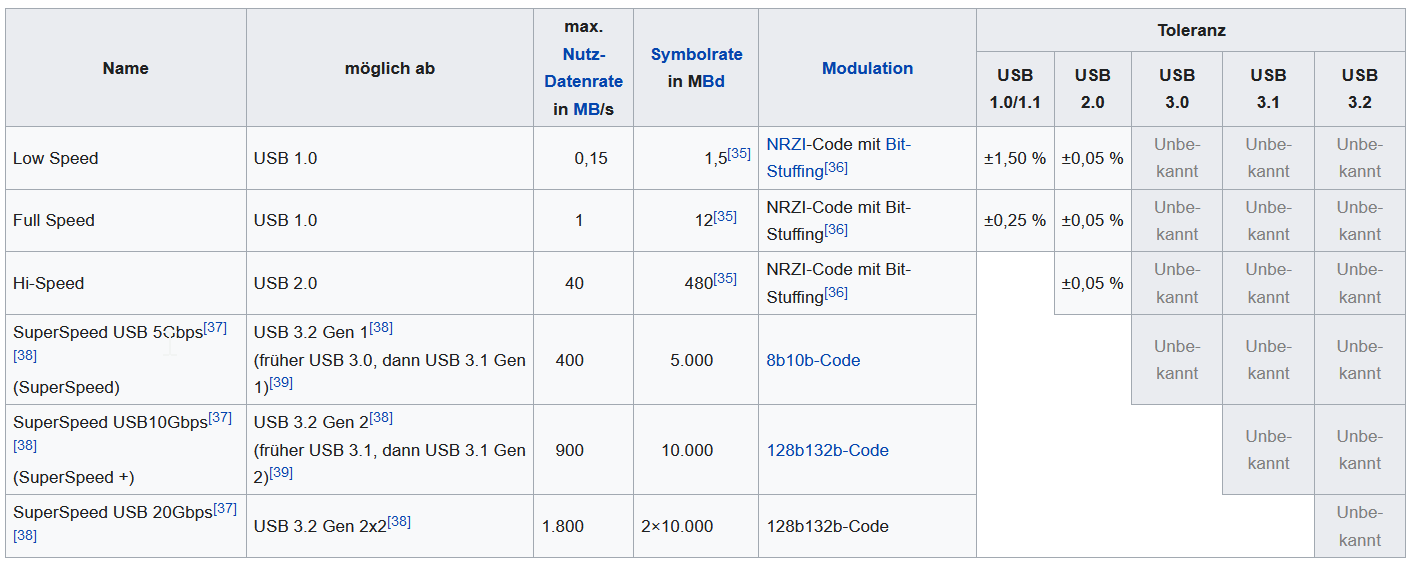The height and width of the screenshot is (571, 1410).
Task: Click footnote 36 in Full Speed modulation
Action: [836, 230]
